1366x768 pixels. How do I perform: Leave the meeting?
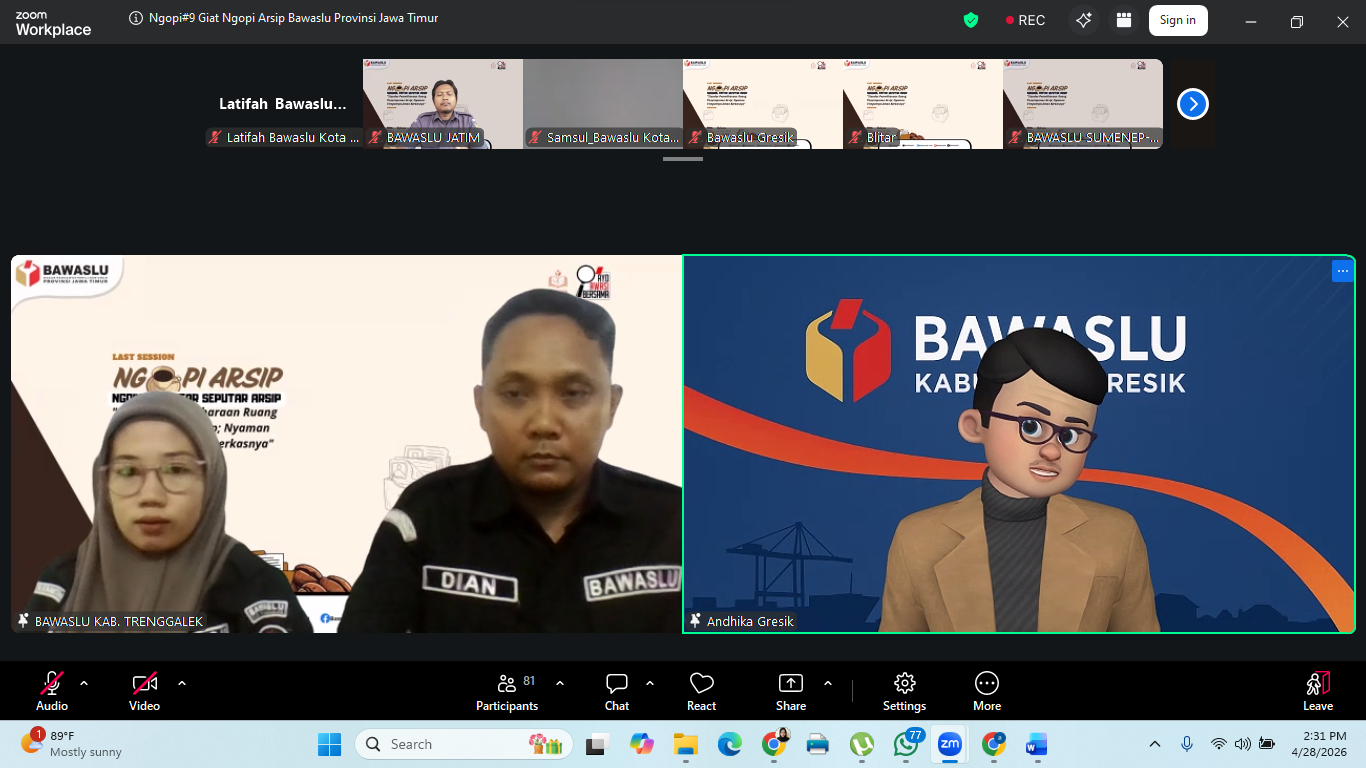click(1317, 691)
